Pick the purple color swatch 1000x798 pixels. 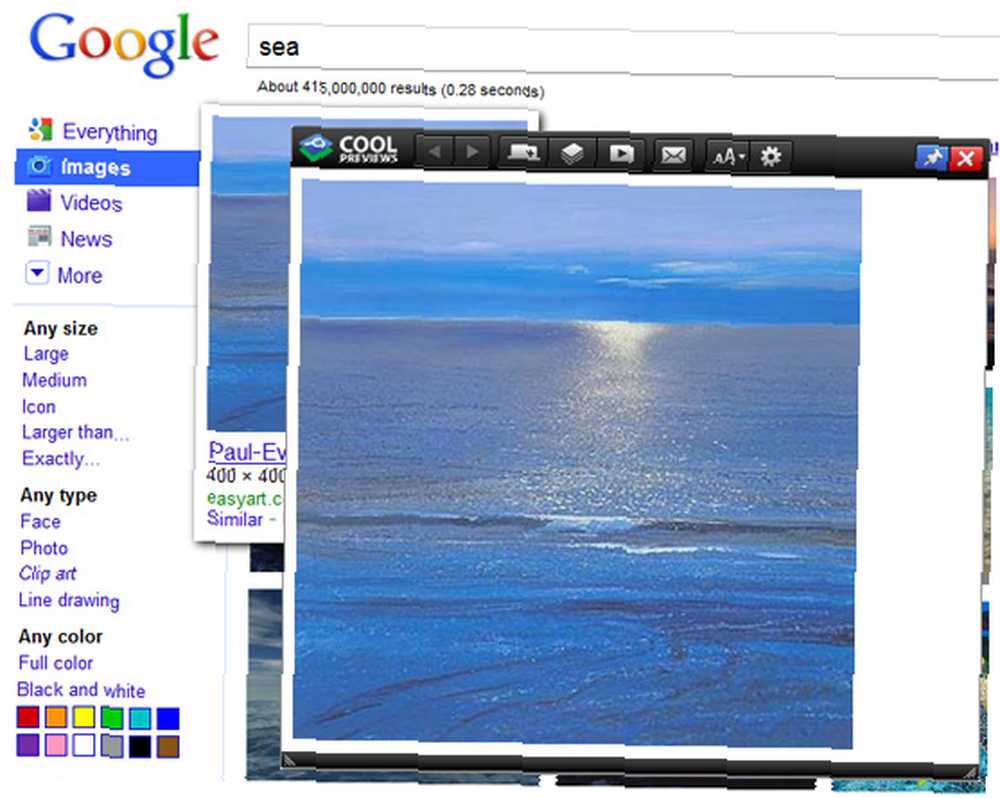(x=27, y=744)
